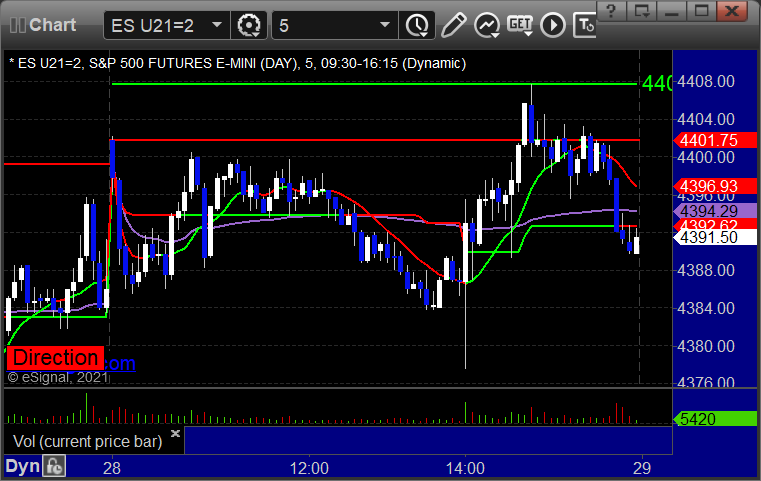Click the 4384.00 price axis label
This screenshot has width=761, height=481.
click(x=706, y=308)
